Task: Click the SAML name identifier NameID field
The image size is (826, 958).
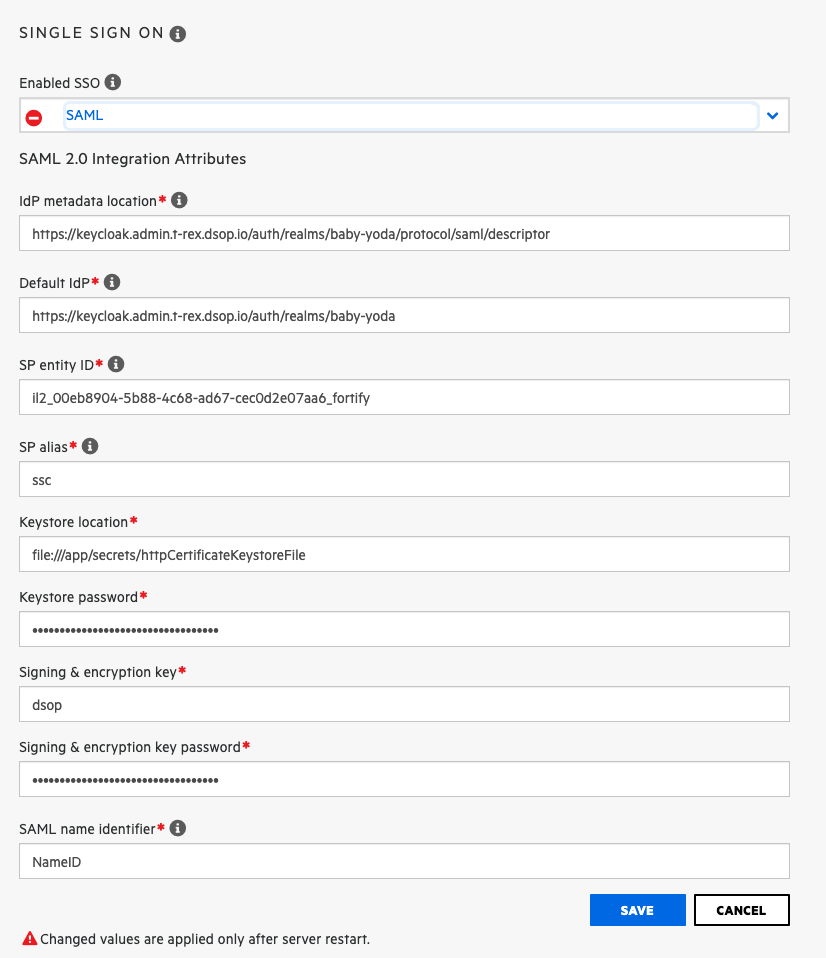Action: [403, 861]
